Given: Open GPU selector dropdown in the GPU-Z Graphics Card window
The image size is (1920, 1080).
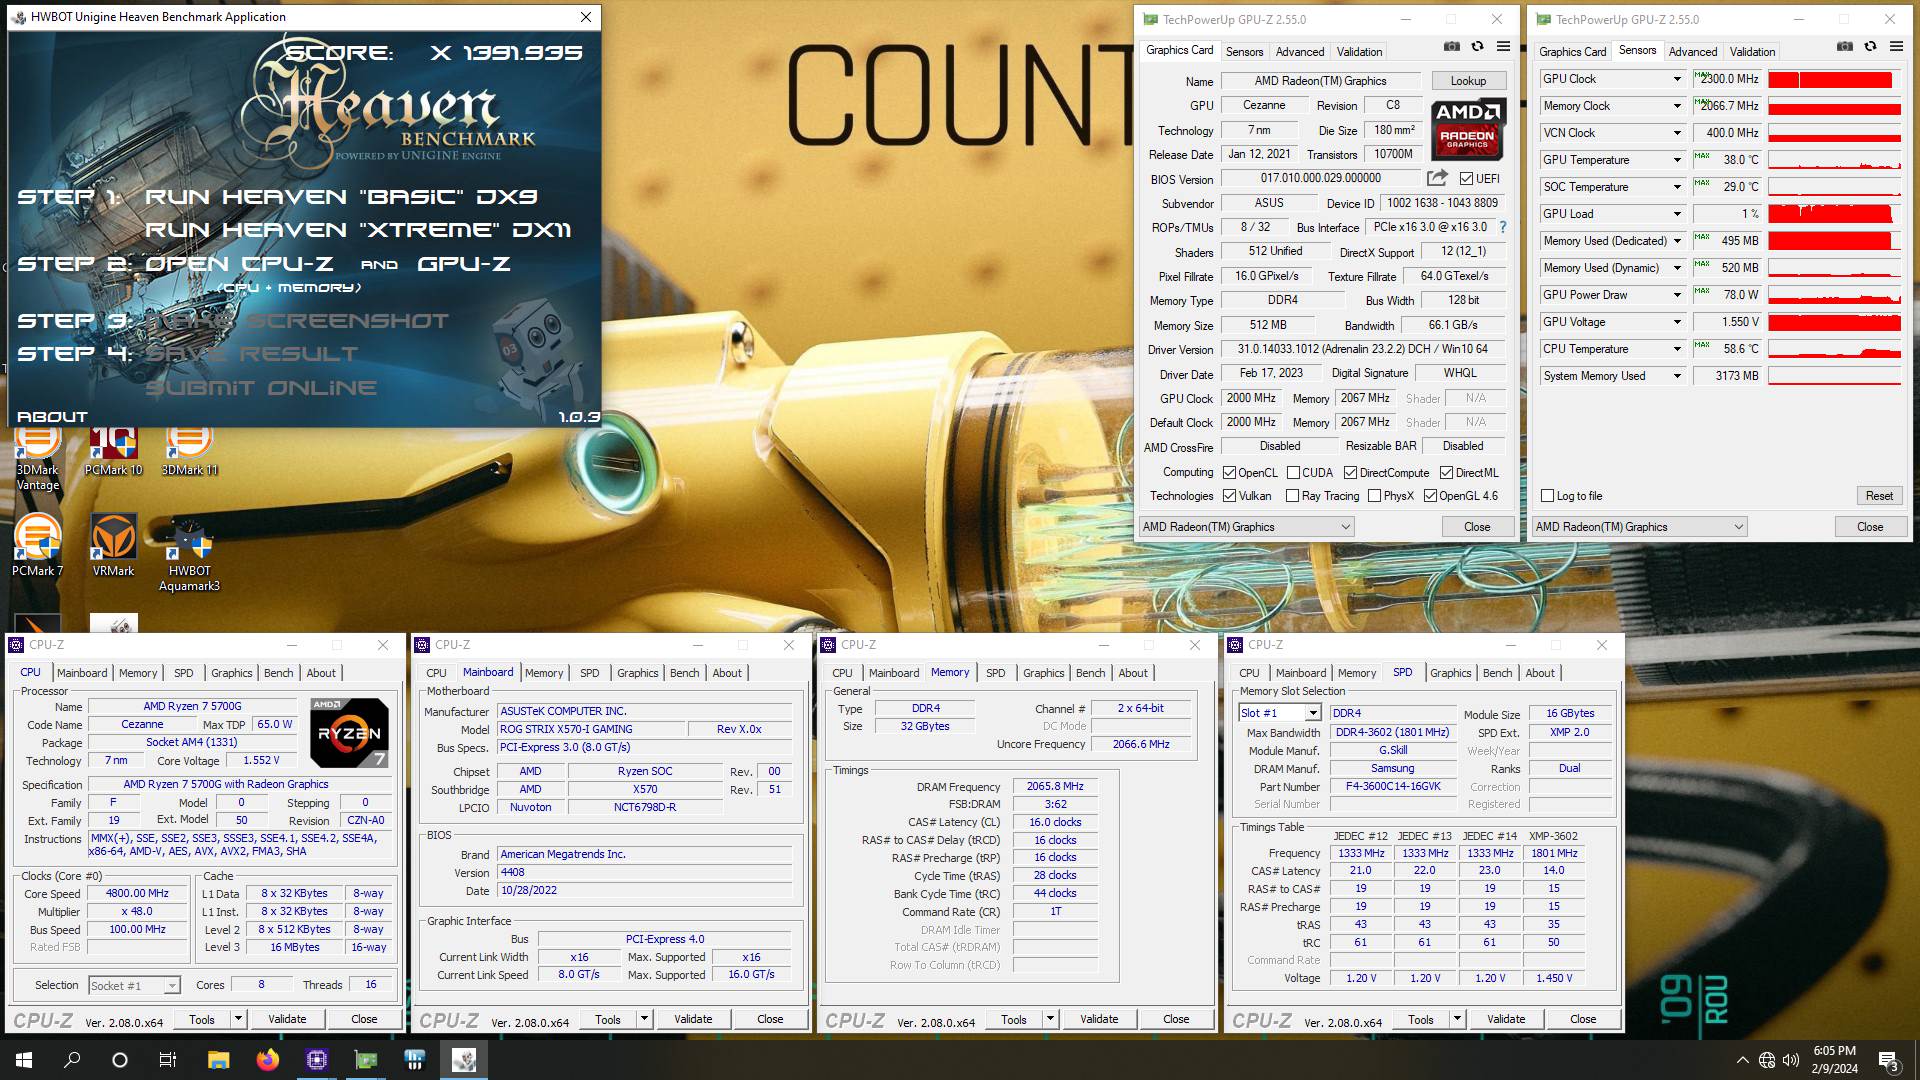Looking at the screenshot, I should (x=1246, y=527).
